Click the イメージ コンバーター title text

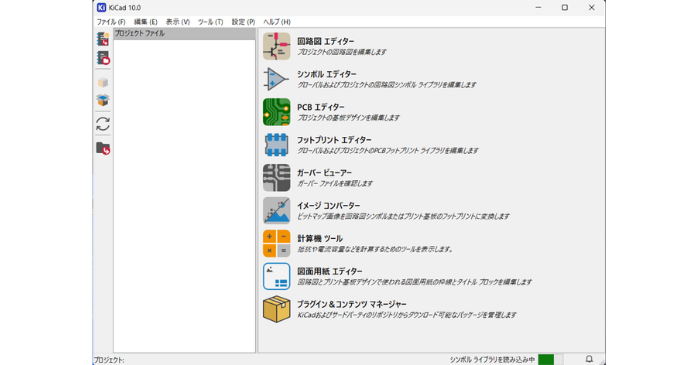(x=329, y=206)
